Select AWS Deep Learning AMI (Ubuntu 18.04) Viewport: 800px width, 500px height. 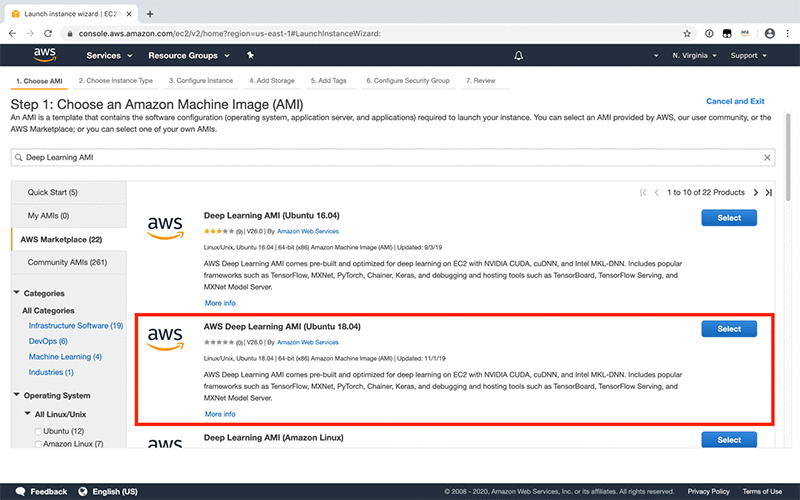pos(729,329)
